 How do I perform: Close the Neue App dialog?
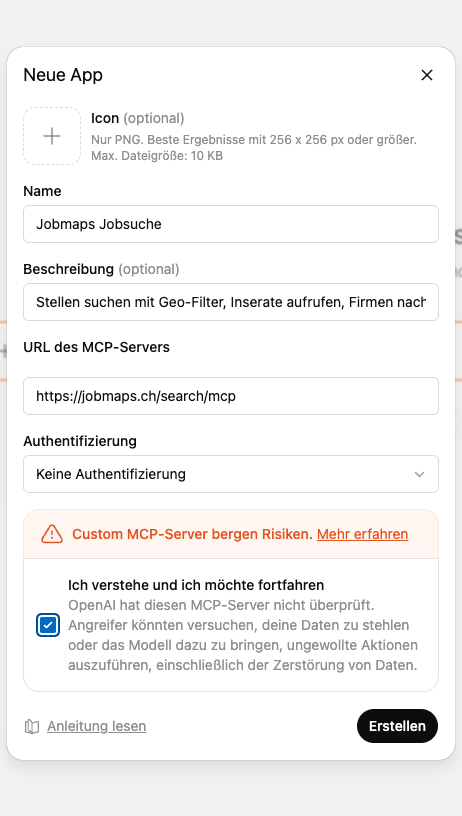427,75
